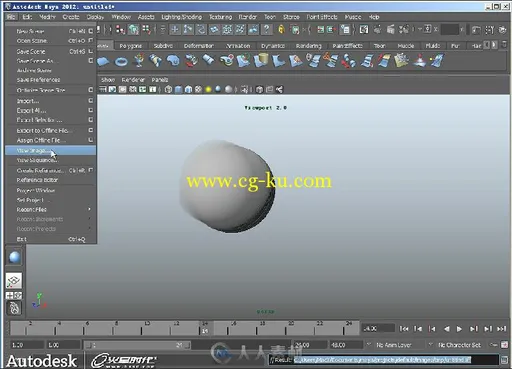The image size is (512, 369).
Task: Click View Image in File menu
Action: [x=50, y=151]
